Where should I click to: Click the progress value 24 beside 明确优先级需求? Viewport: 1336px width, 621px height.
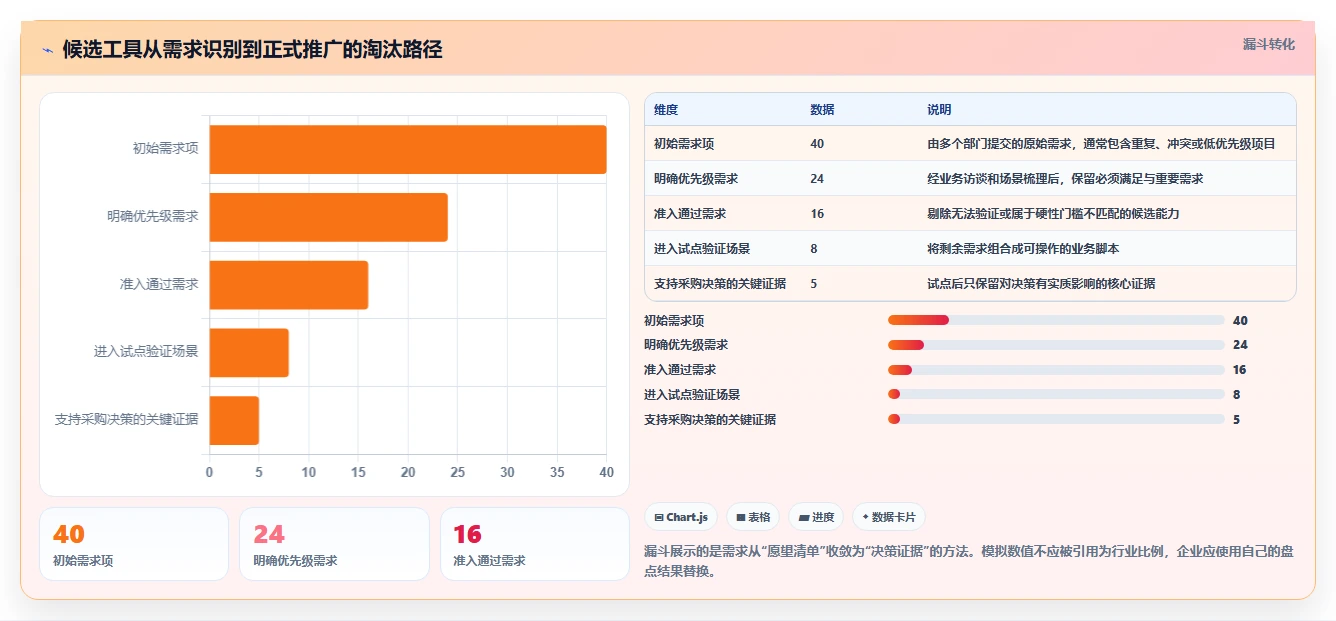pos(1240,345)
